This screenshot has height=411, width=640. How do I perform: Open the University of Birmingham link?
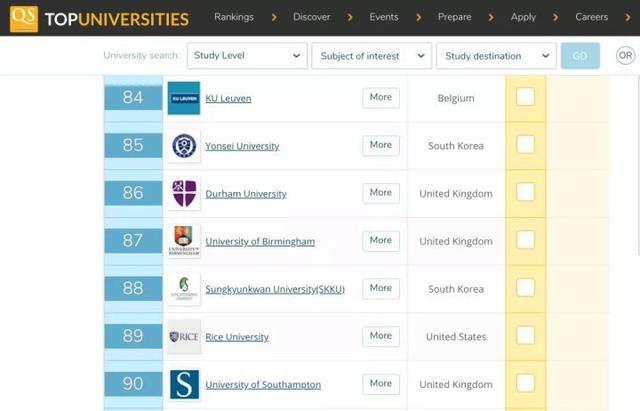(260, 242)
